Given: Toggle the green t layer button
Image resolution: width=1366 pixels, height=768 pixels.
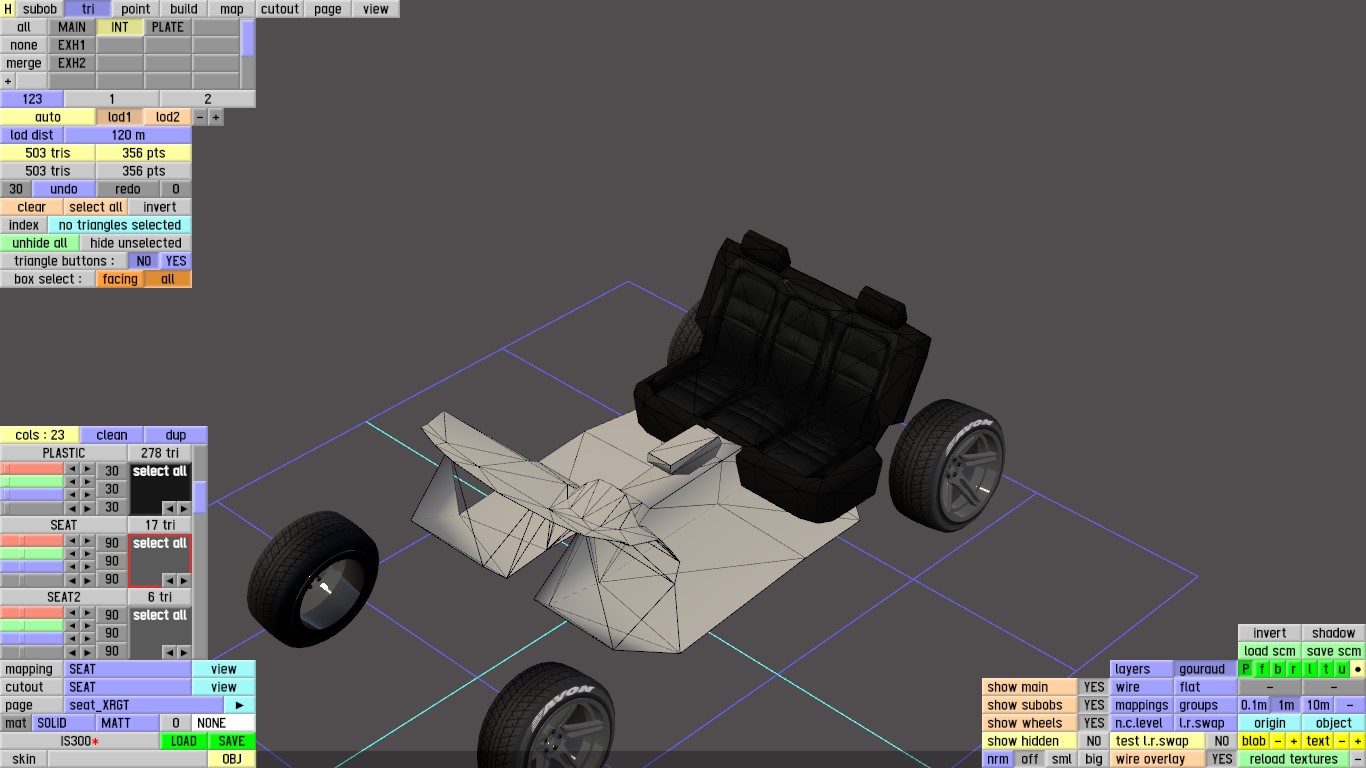Looking at the screenshot, I should click(x=1326, y=669).
